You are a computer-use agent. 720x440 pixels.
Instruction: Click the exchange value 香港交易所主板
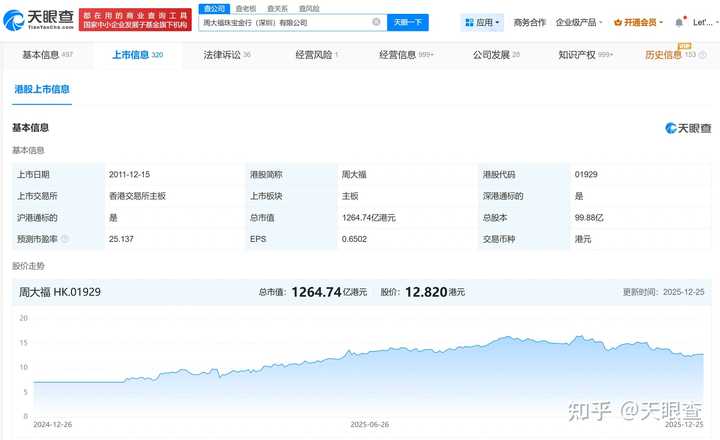pos(137,196)
